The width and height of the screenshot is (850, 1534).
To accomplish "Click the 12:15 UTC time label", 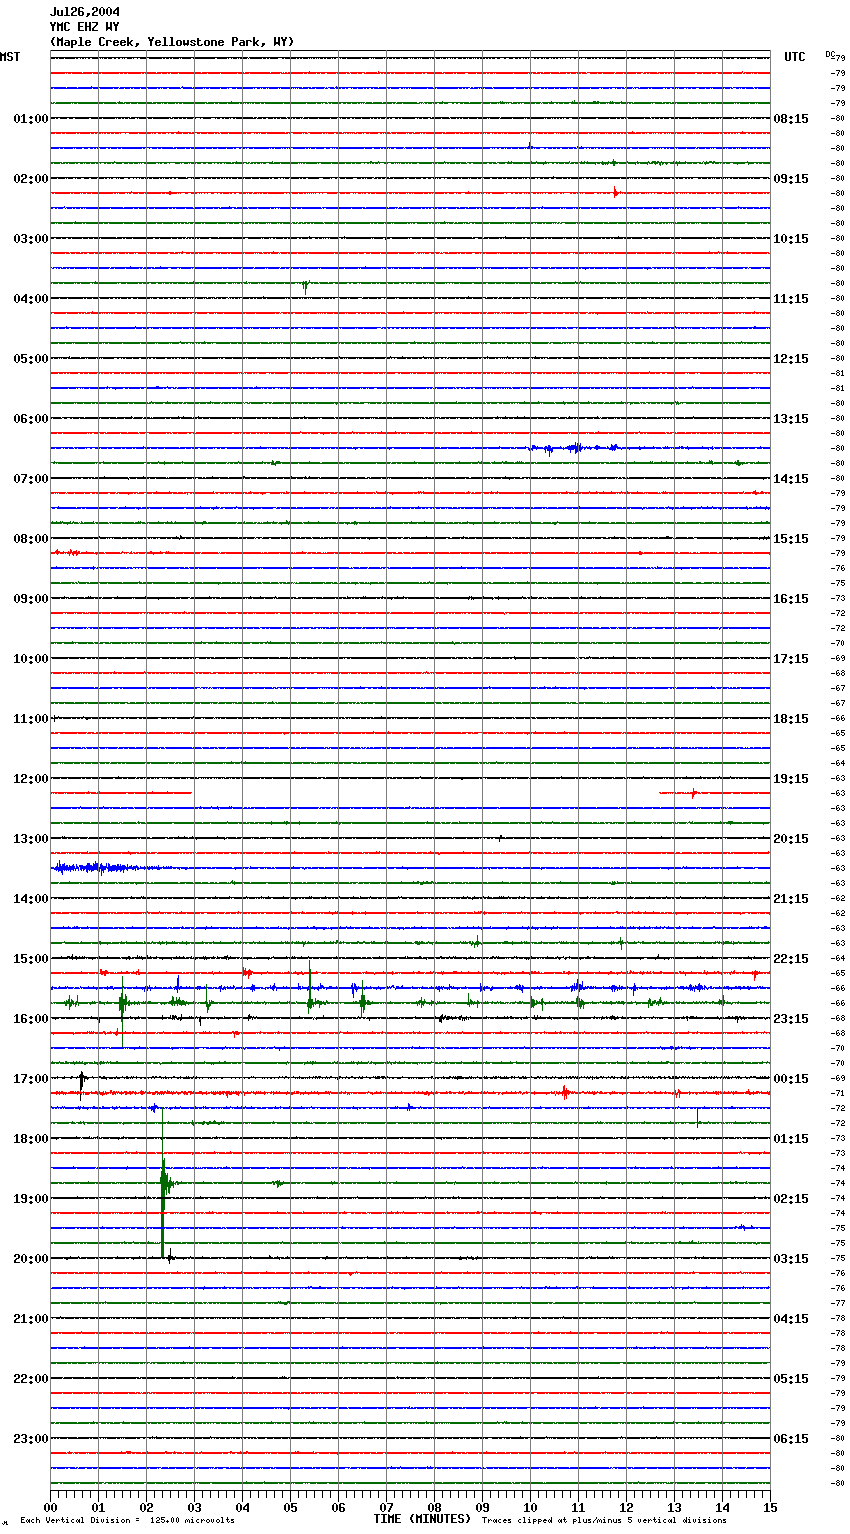I will (791, 359).
